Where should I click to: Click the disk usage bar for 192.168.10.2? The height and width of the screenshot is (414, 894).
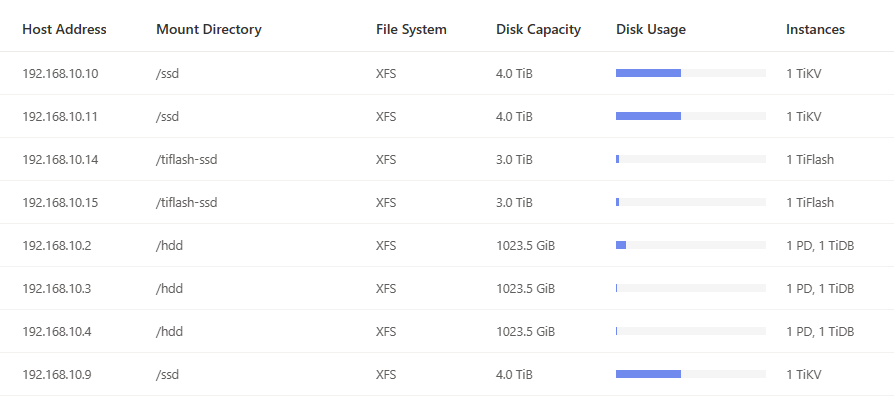coord(690,245)
